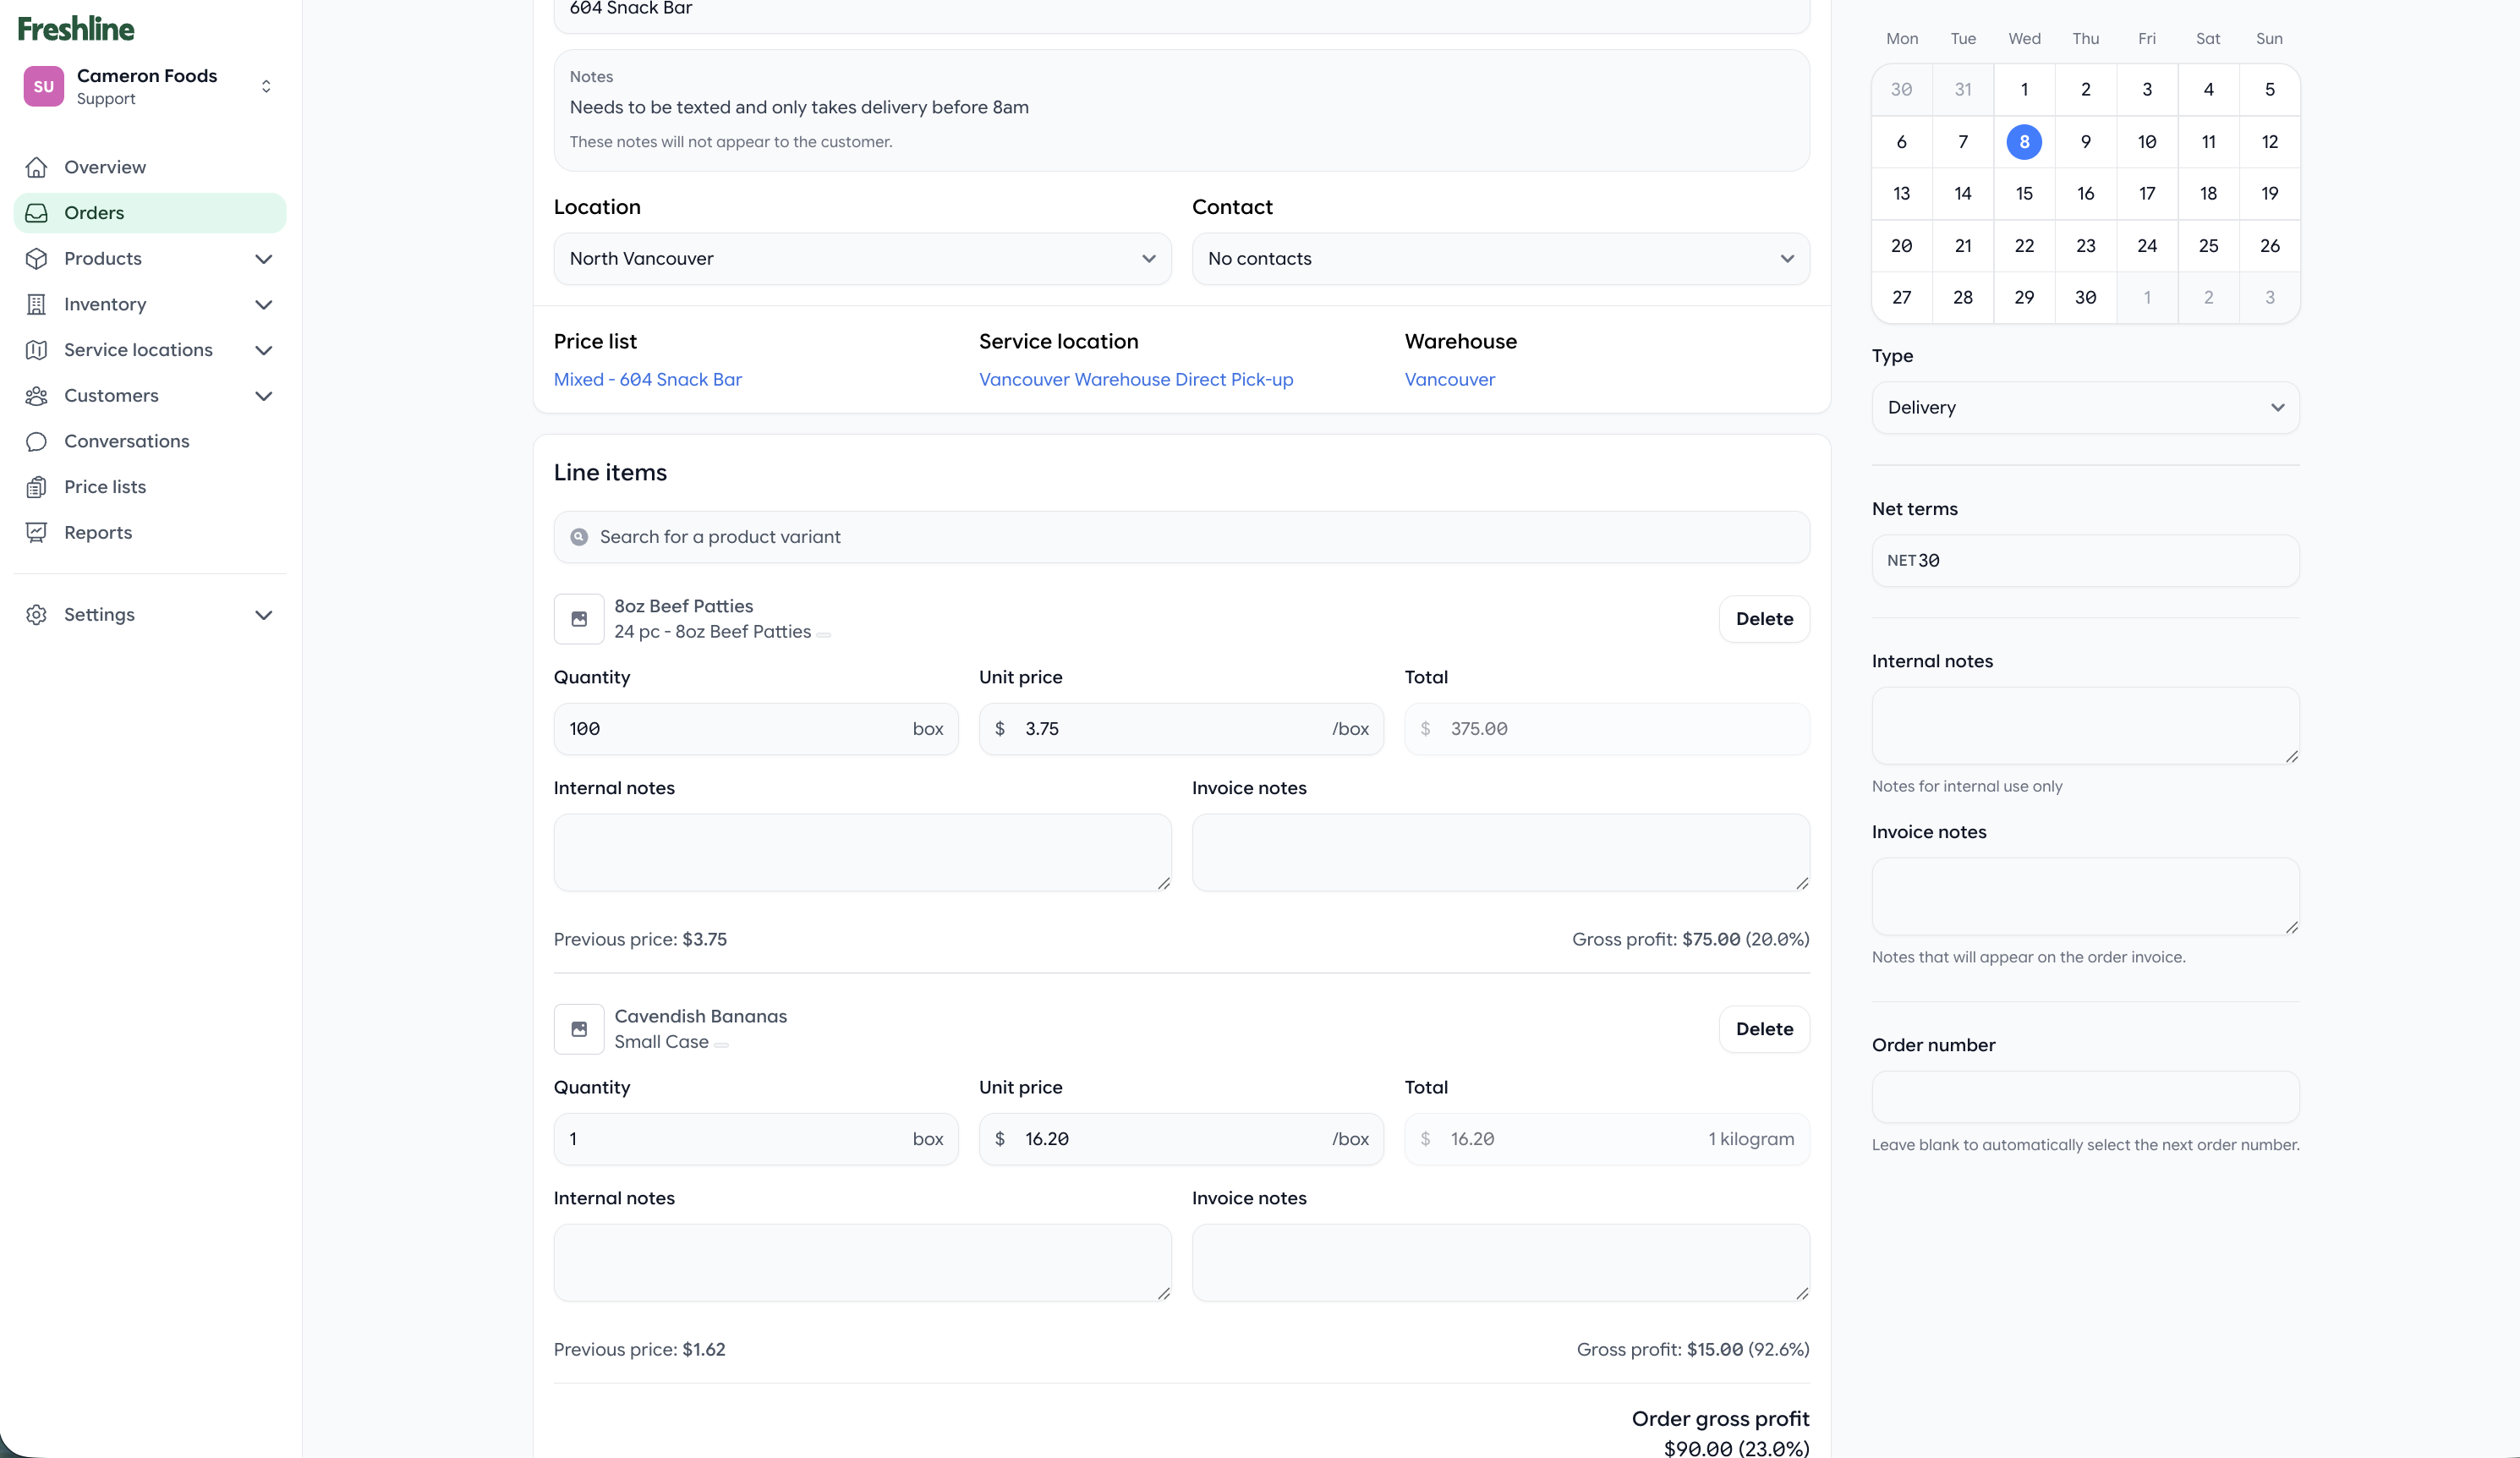
Task: Click the Conversations chat bubble icon
Action: coord(37,441)
